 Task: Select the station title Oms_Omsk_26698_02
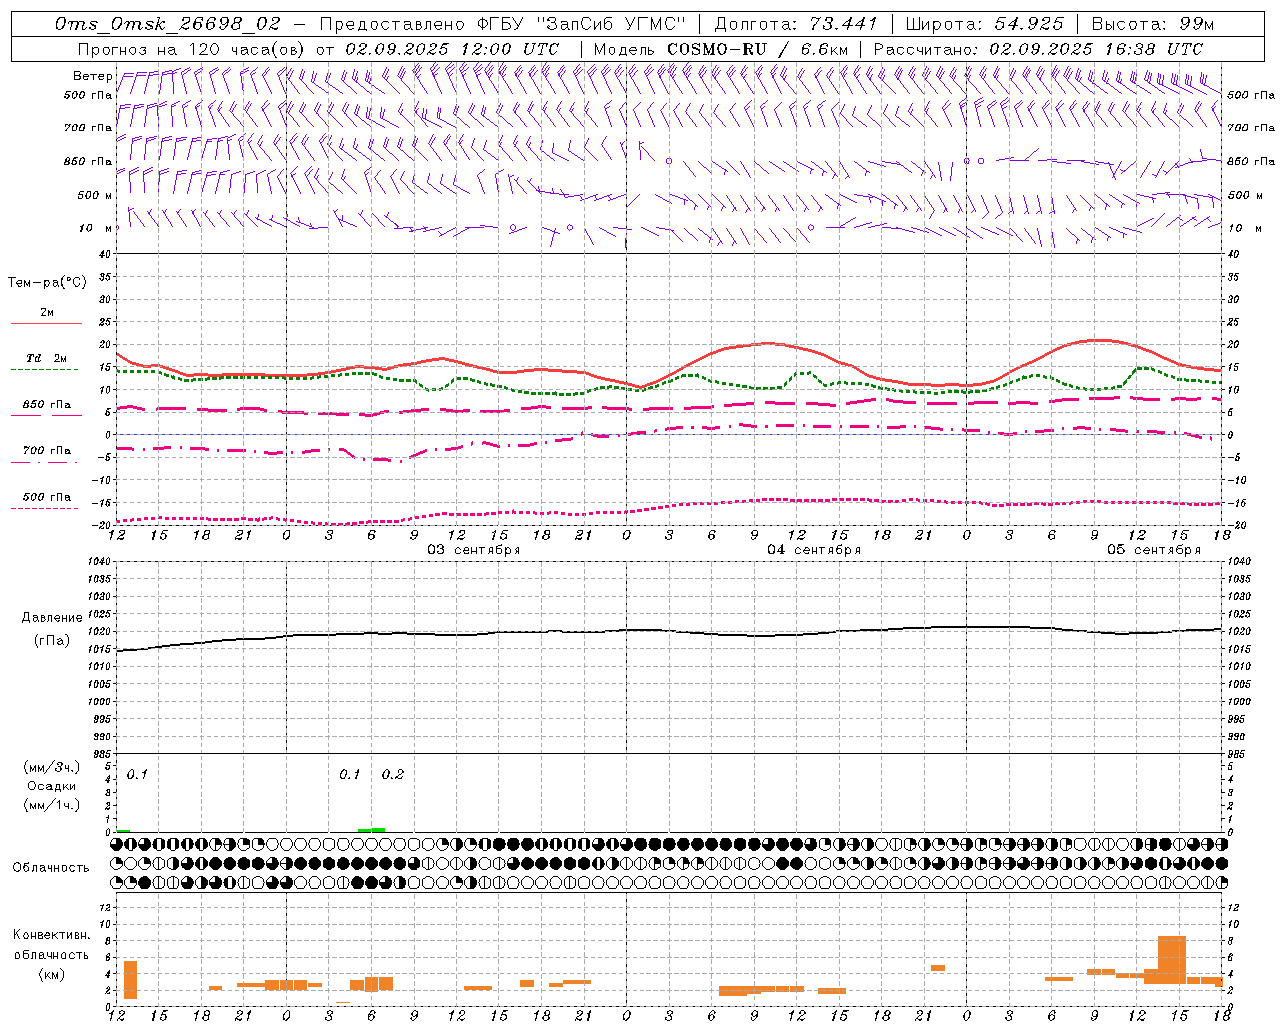tap(168, 24)
